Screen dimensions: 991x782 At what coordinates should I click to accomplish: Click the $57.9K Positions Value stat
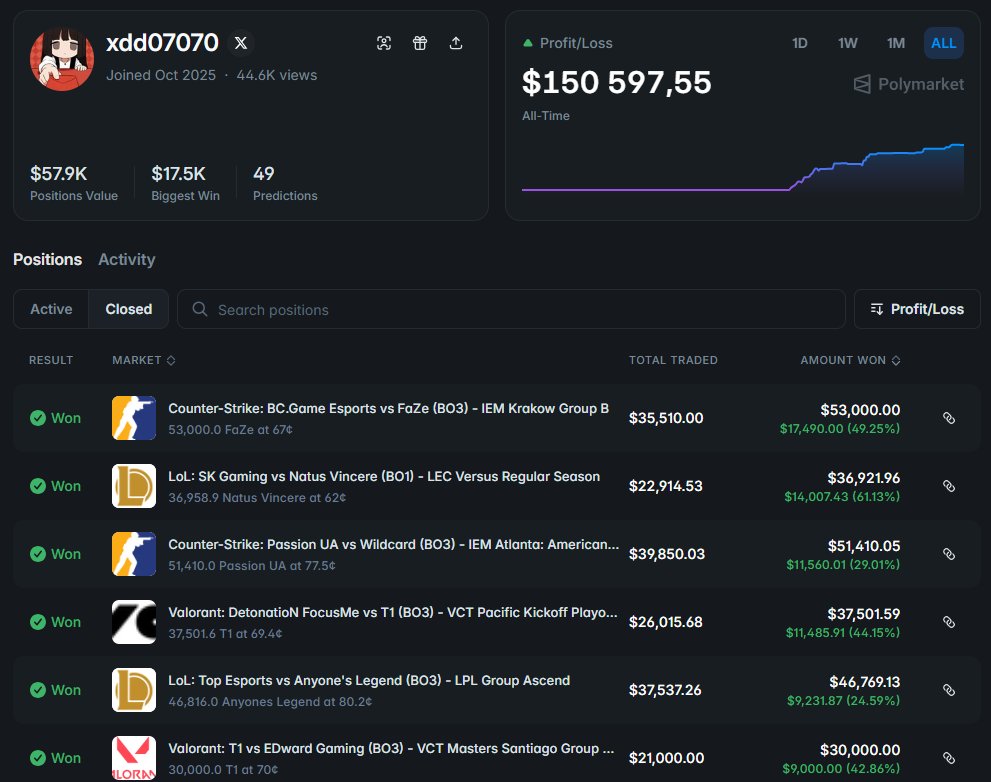(73, 183)
